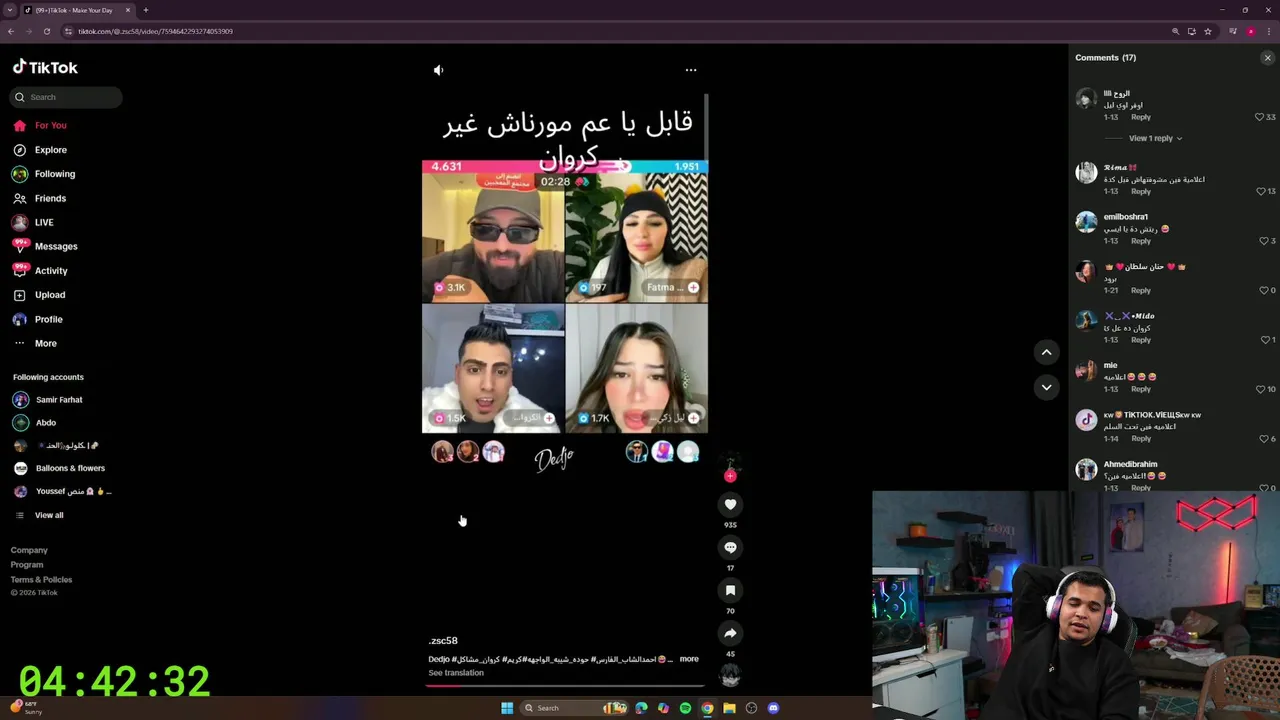Reply to Mido's comment
This screenshot has height=720, width=1280.
1141,340
